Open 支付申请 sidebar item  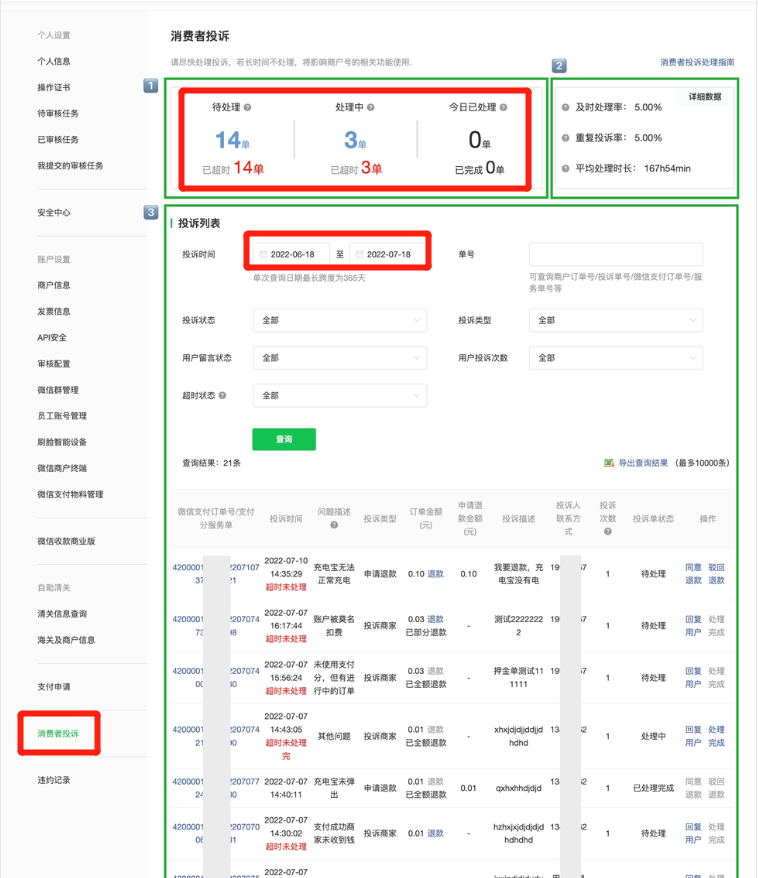coord(54,686)
